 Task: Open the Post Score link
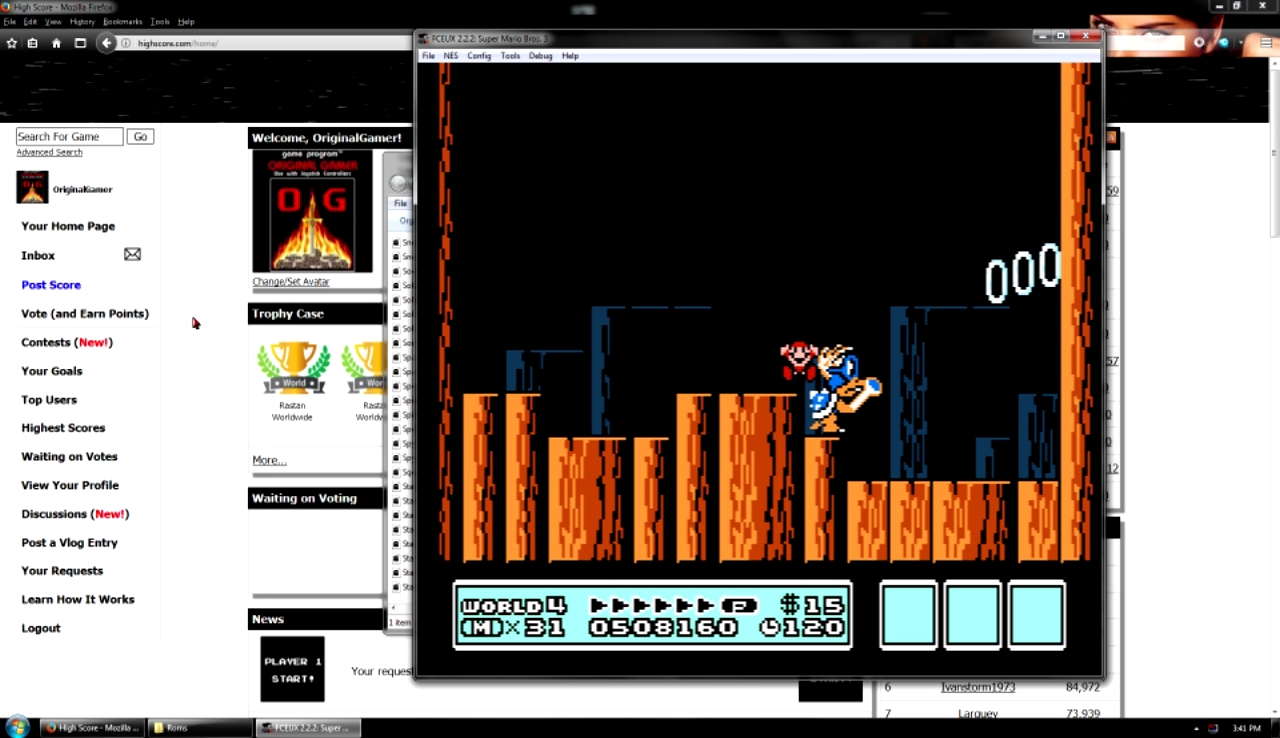[51, 285]
